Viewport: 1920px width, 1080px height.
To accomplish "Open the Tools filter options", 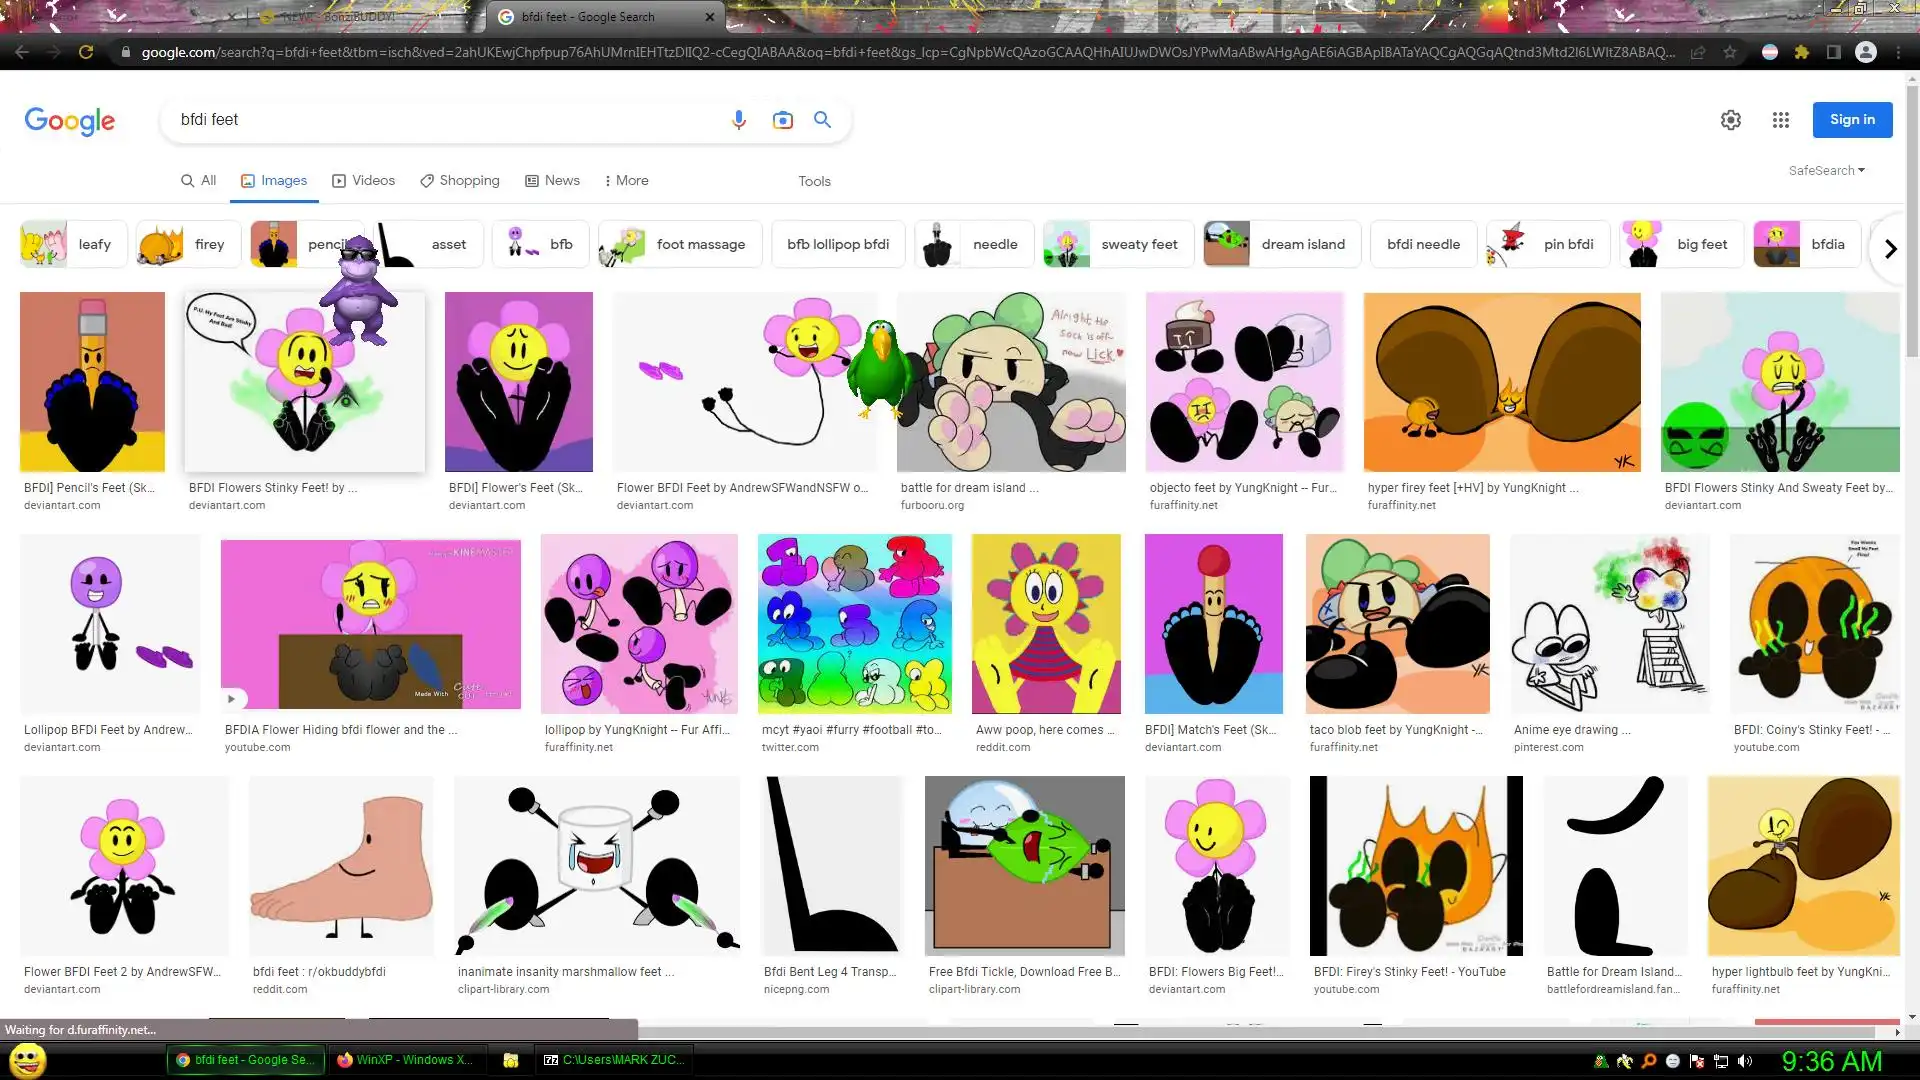I will [x=814, y=181].
